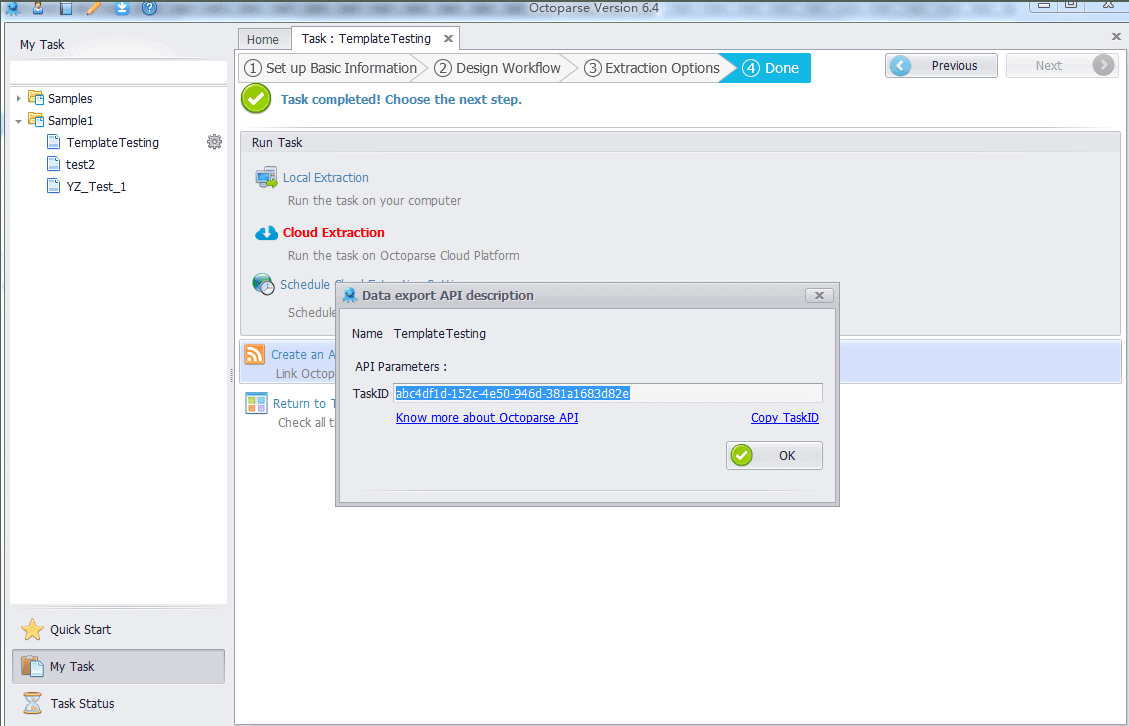Switch to the Home tab
The width and height of the screenshot is (1129, 726).
[263, 40]
